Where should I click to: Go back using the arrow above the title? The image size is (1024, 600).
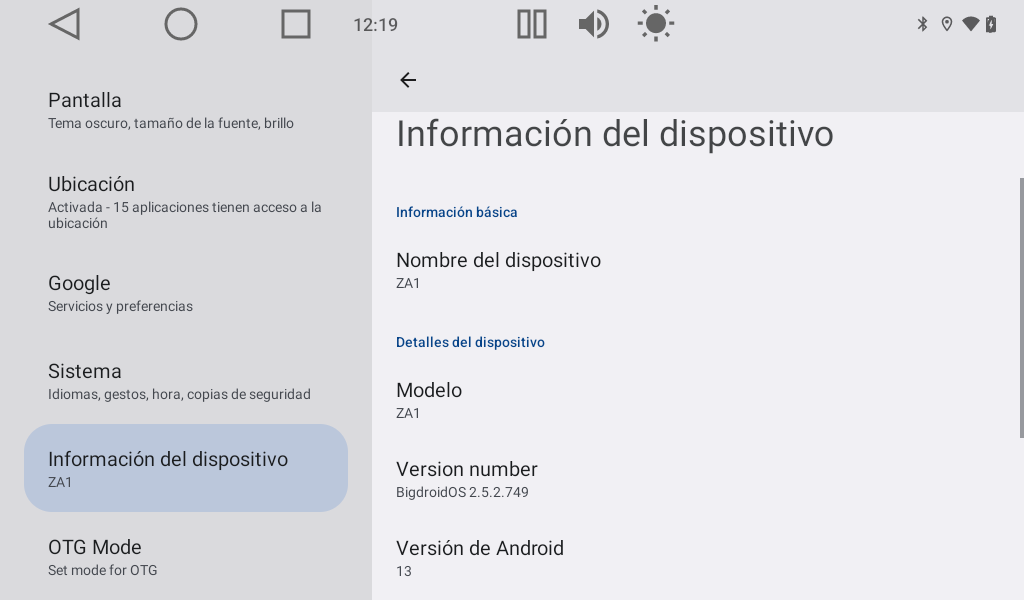(x=408, y=80)
